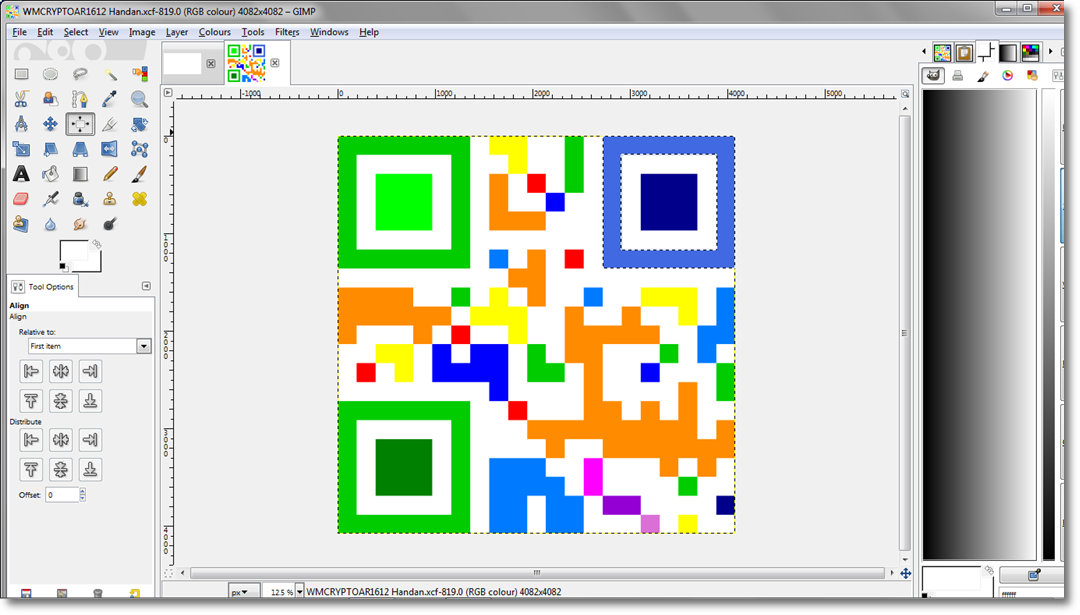Select the Text tool
The width and height of the screenshot is (1080, 615).
tap(21, 174)
